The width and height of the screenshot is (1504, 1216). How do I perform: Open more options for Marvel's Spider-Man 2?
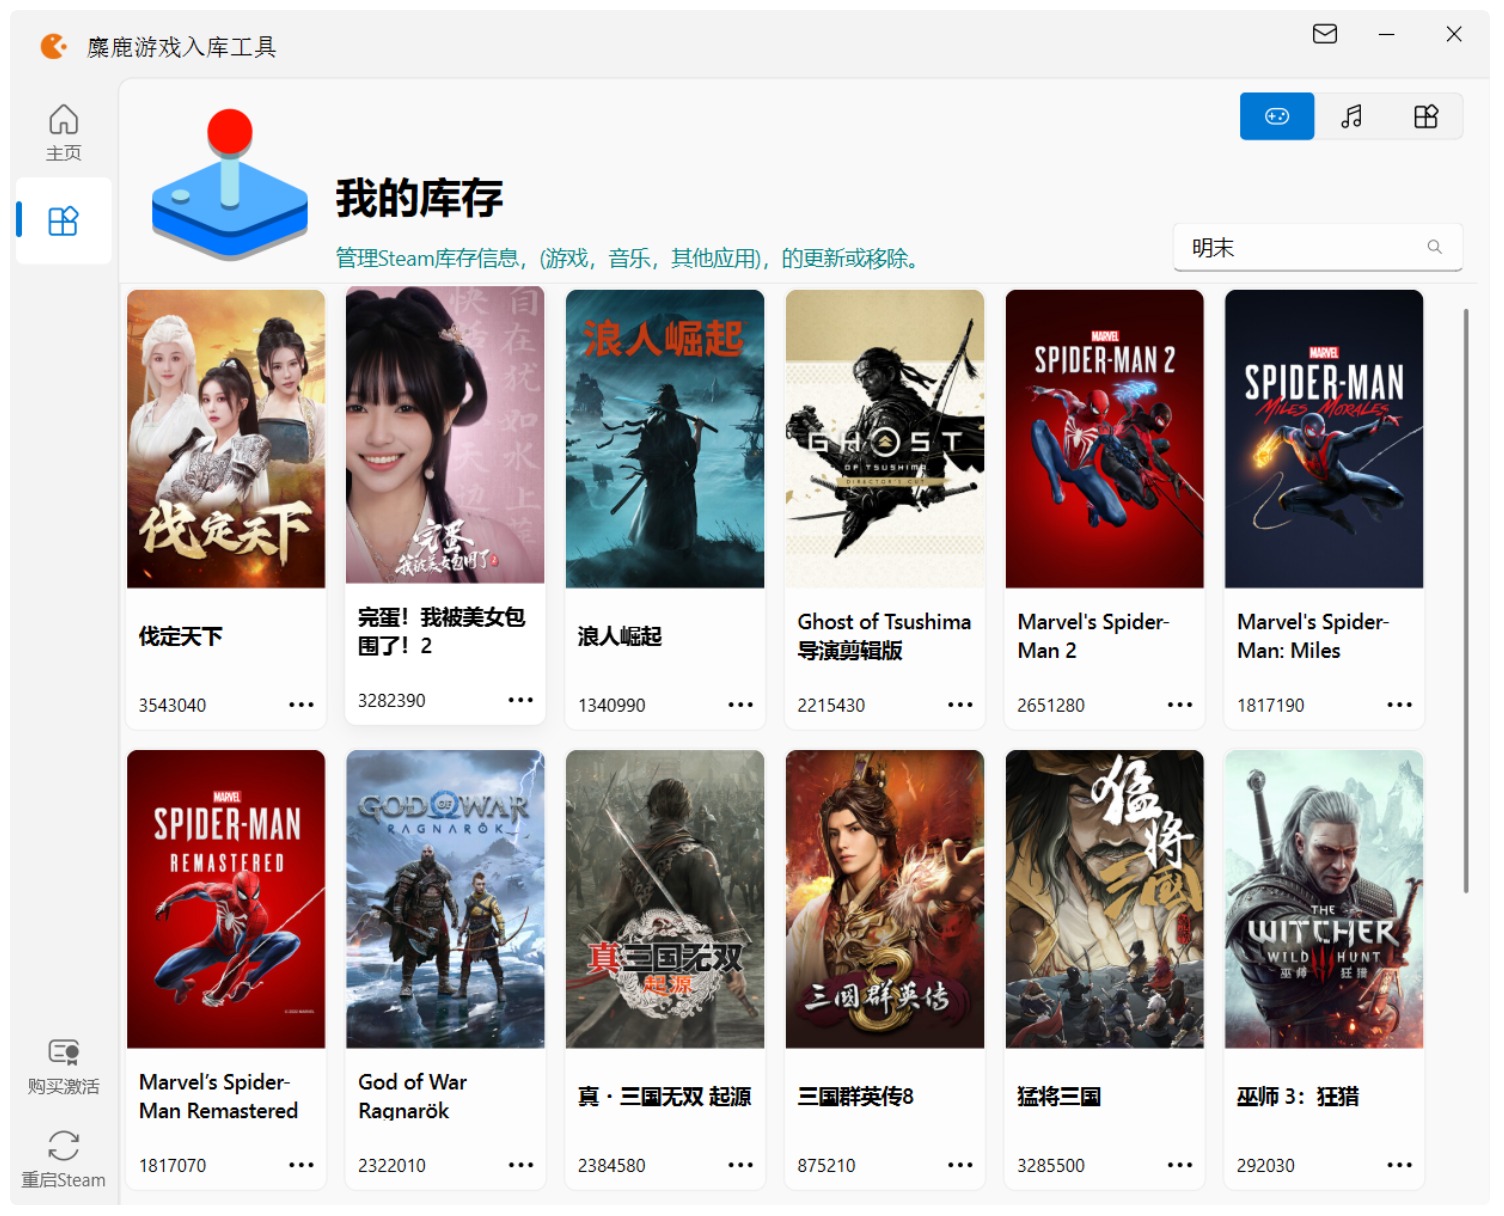coord(1180,705)
